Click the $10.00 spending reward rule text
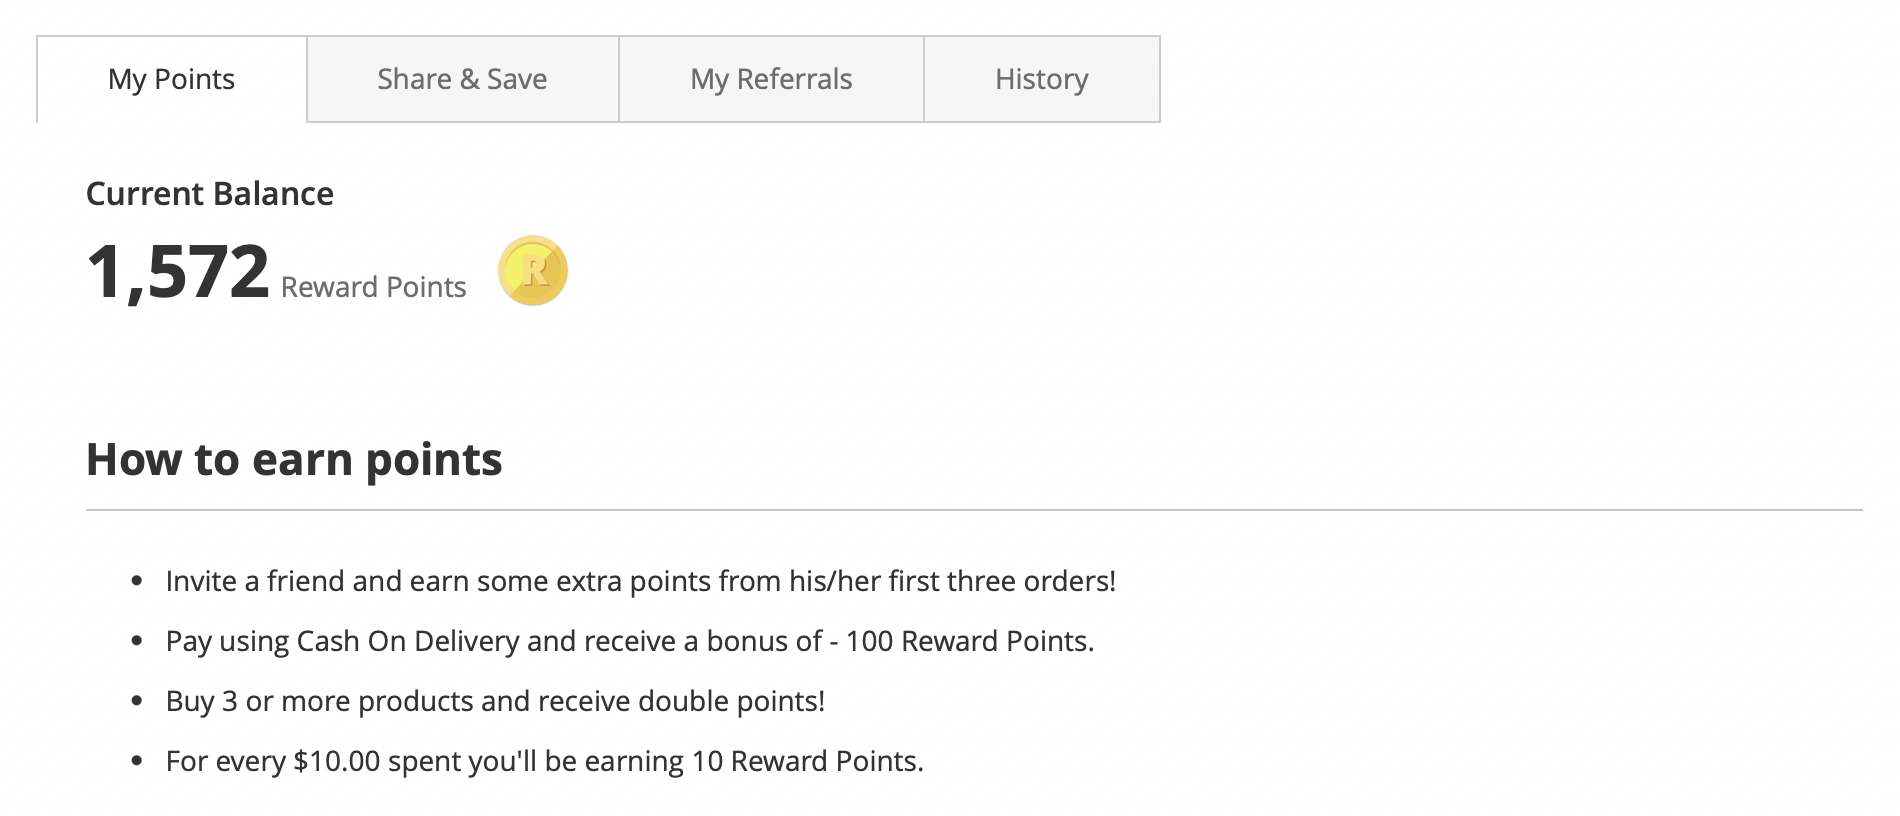The image size is (1900, 816). (x=545, y=762)
